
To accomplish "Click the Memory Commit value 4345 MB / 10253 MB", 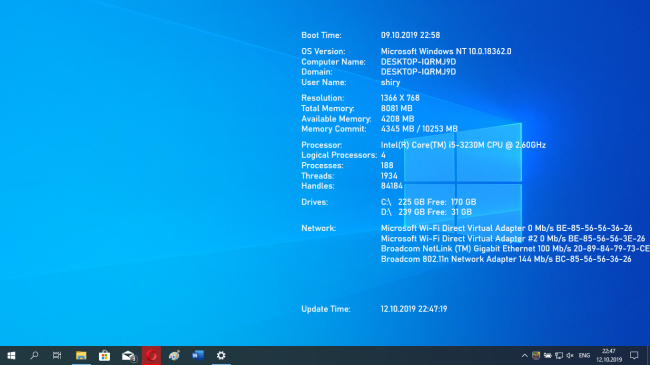I will tap(419, 129).
